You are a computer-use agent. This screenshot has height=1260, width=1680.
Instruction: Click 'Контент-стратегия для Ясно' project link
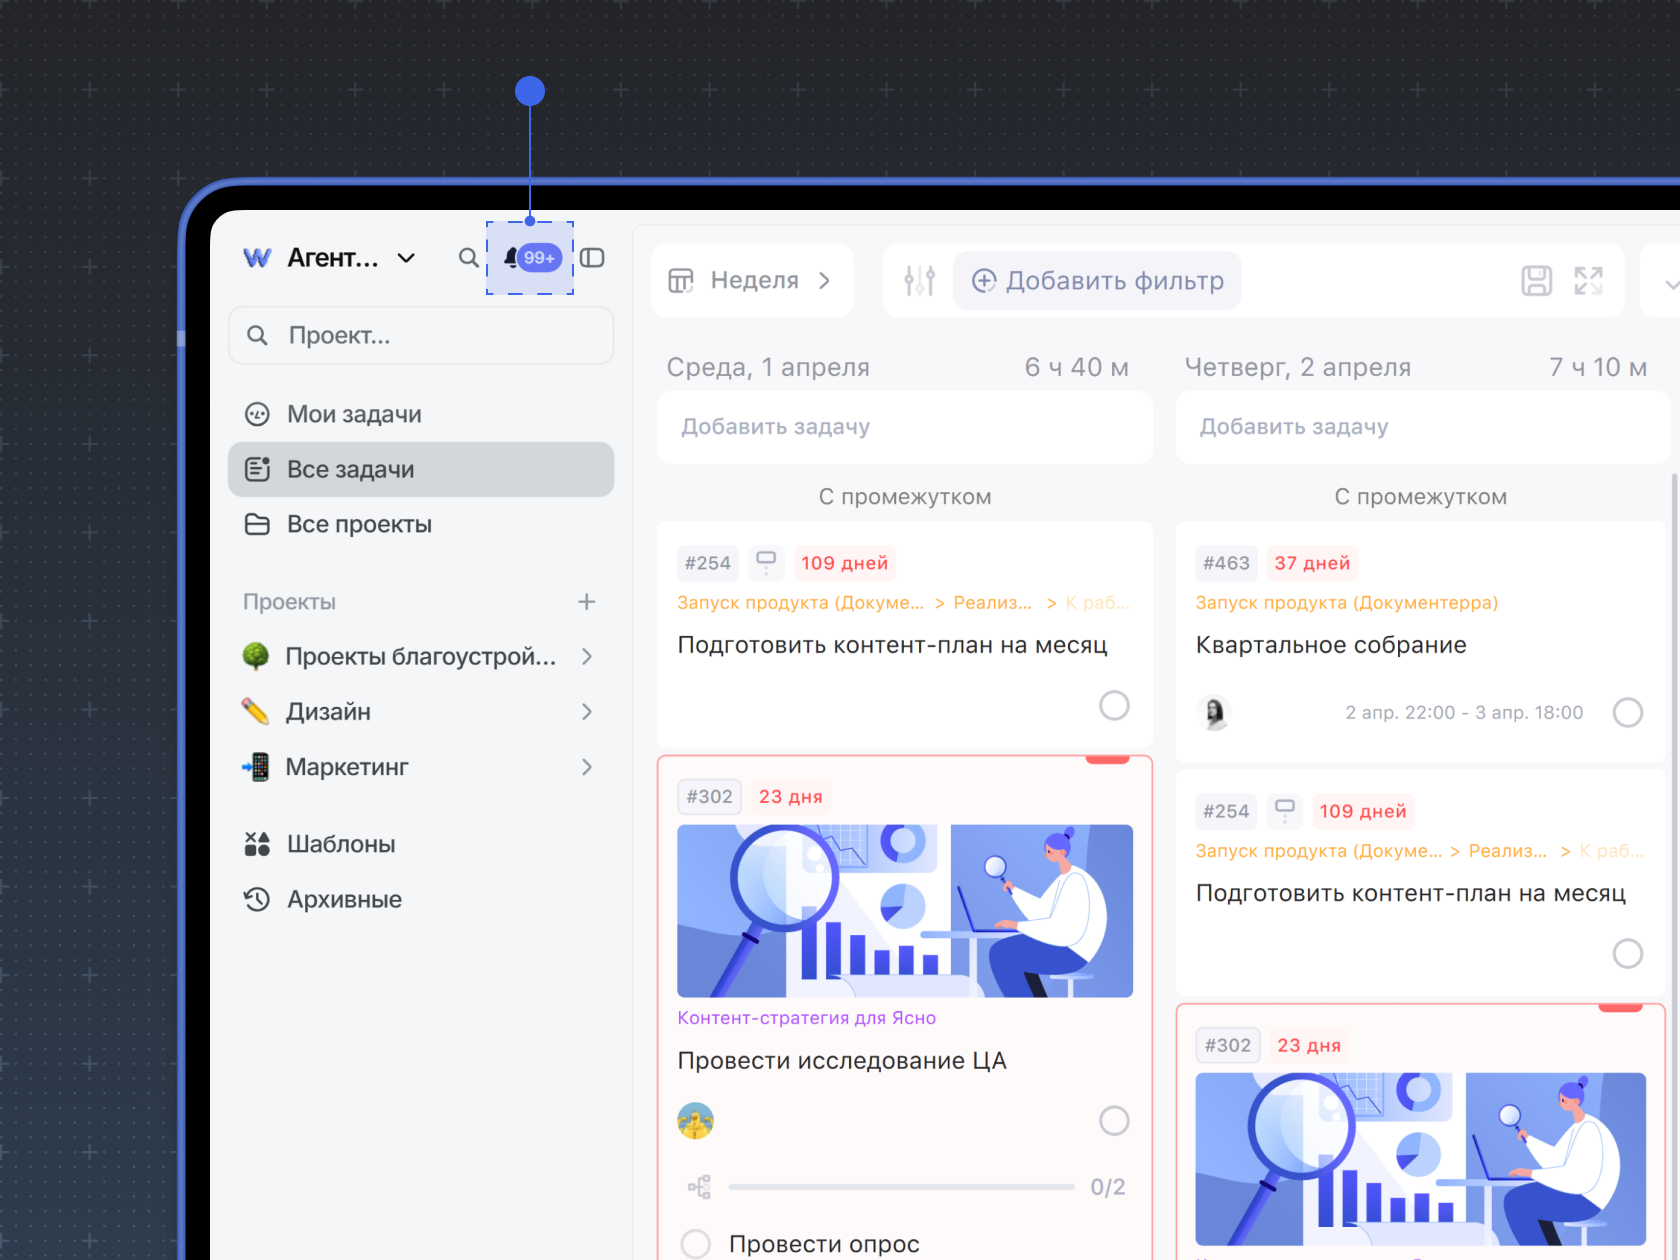tap(806, 1018)
